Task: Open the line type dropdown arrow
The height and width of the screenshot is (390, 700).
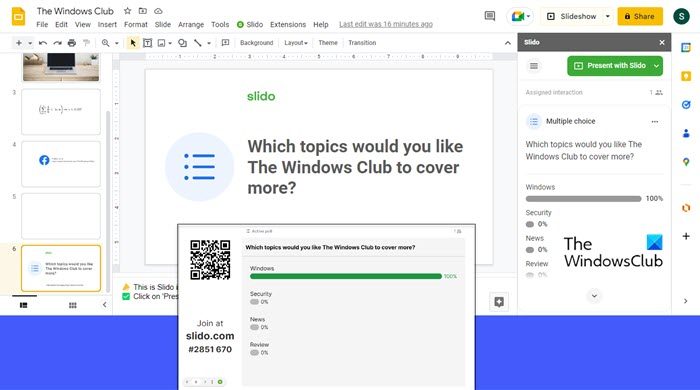Action: point(208,43)
